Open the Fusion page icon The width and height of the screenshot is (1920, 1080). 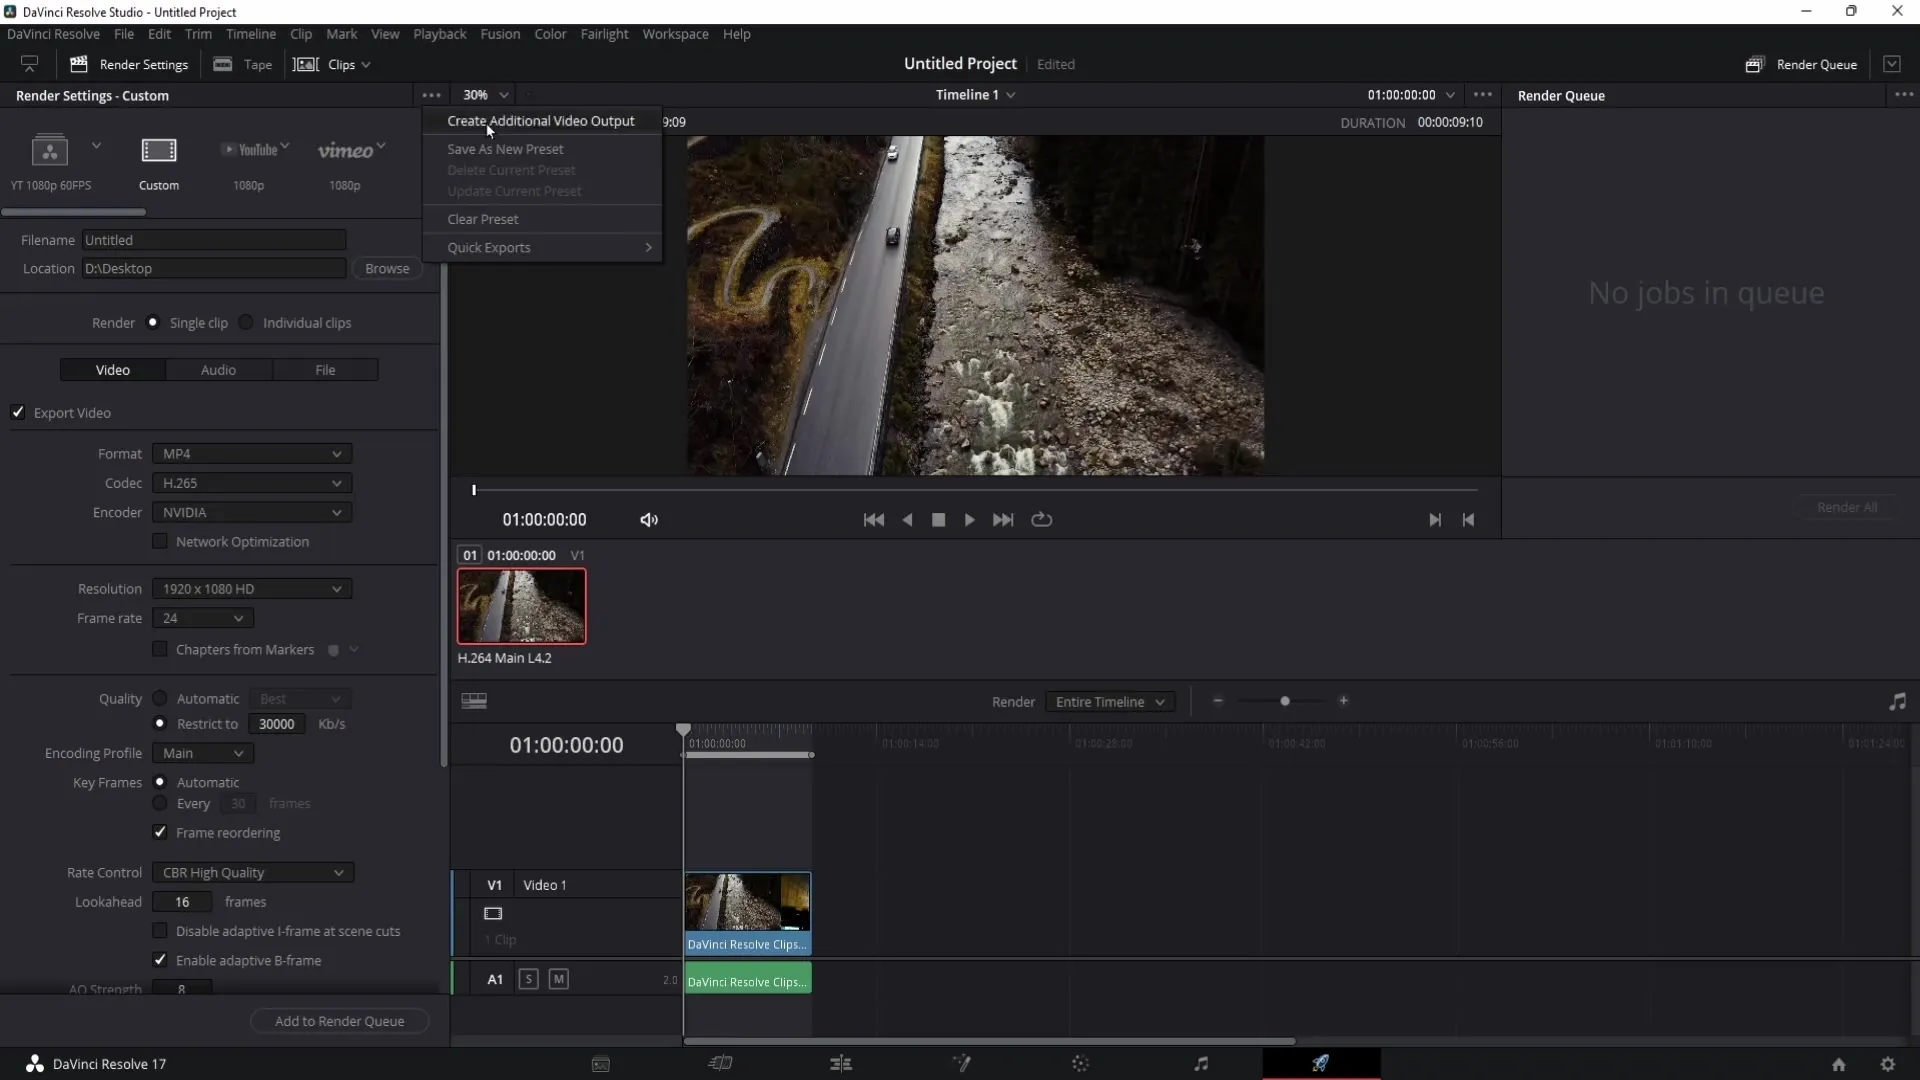(x=961, y=1064)
